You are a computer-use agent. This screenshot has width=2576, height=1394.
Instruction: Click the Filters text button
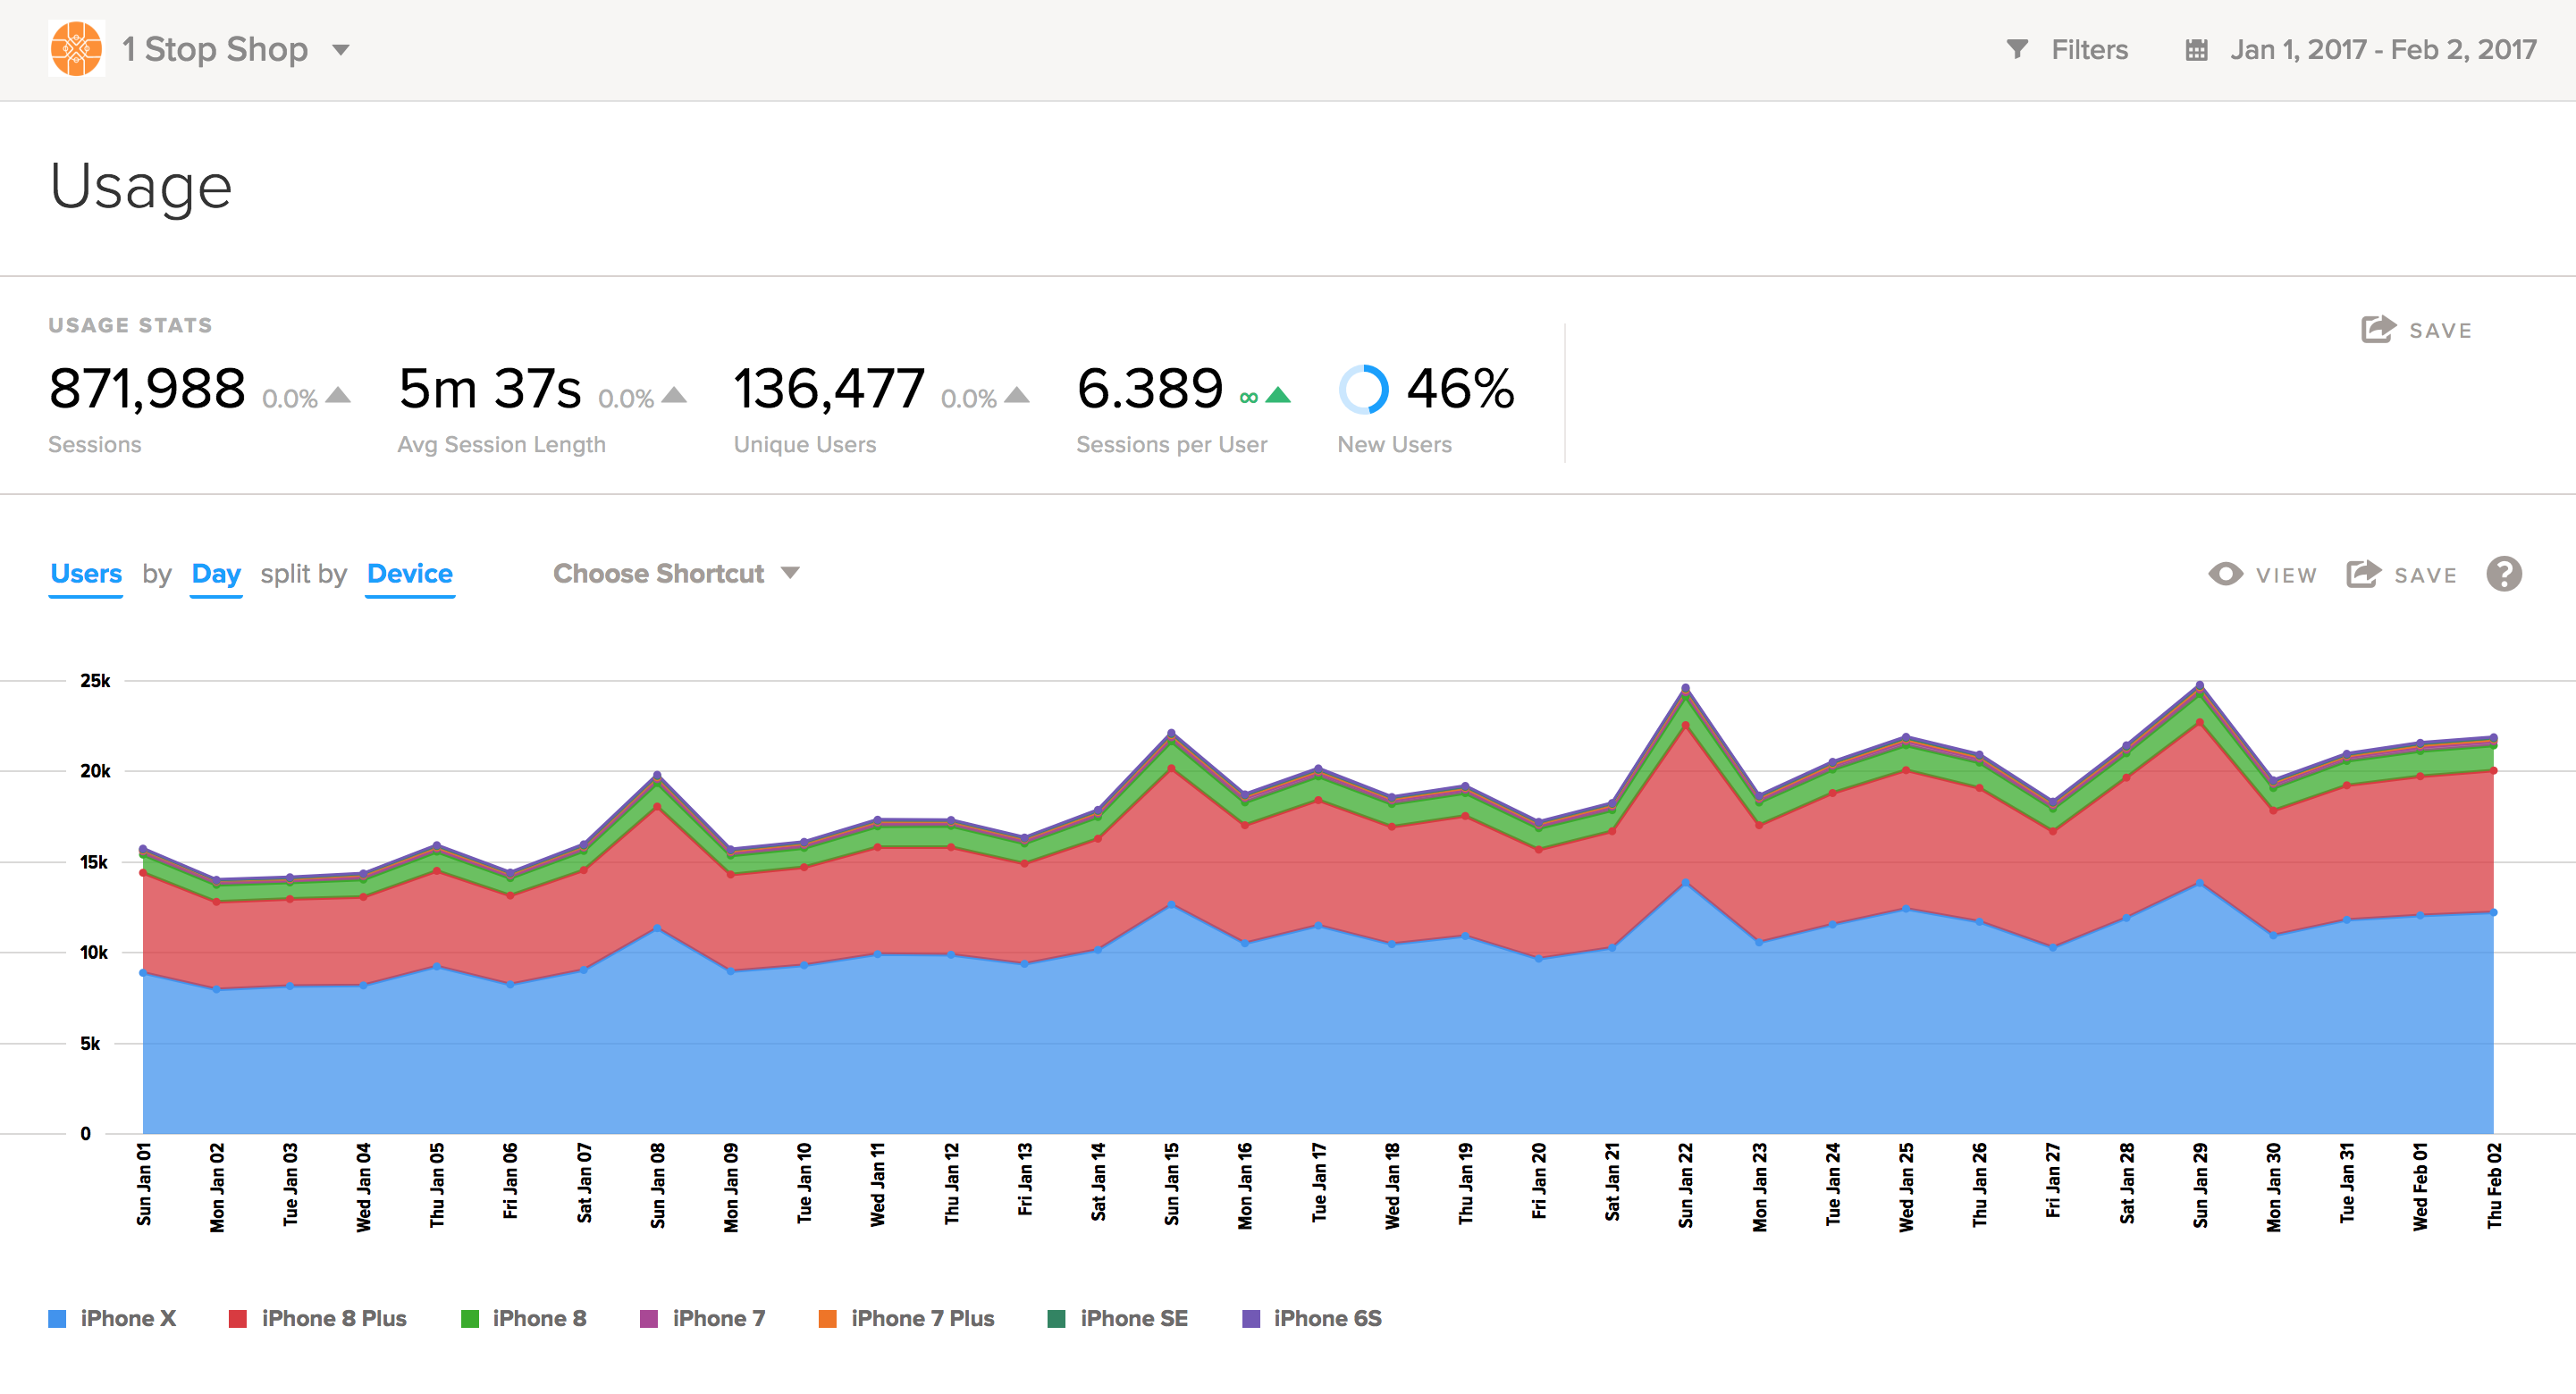(x=2089, y=50)
